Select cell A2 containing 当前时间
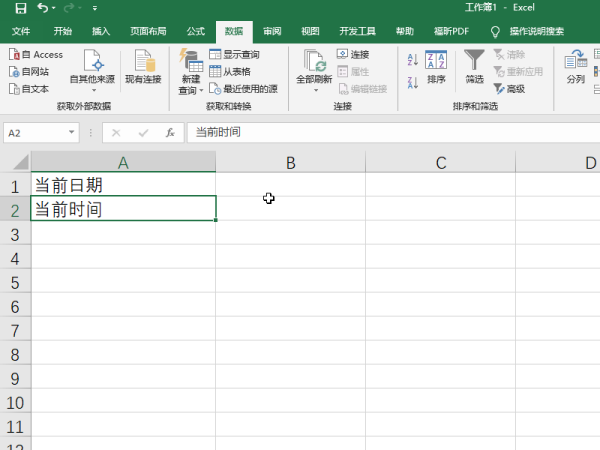The height and width of the screenshot is (450, 600). point(123,208)
